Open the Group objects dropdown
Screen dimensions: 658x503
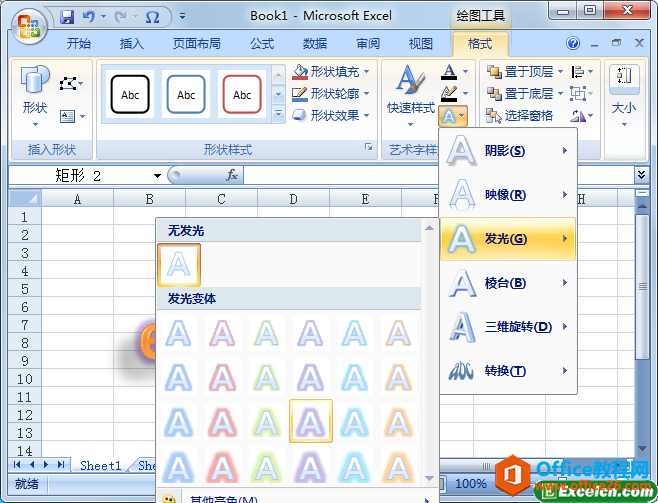(x=581, y=93)
